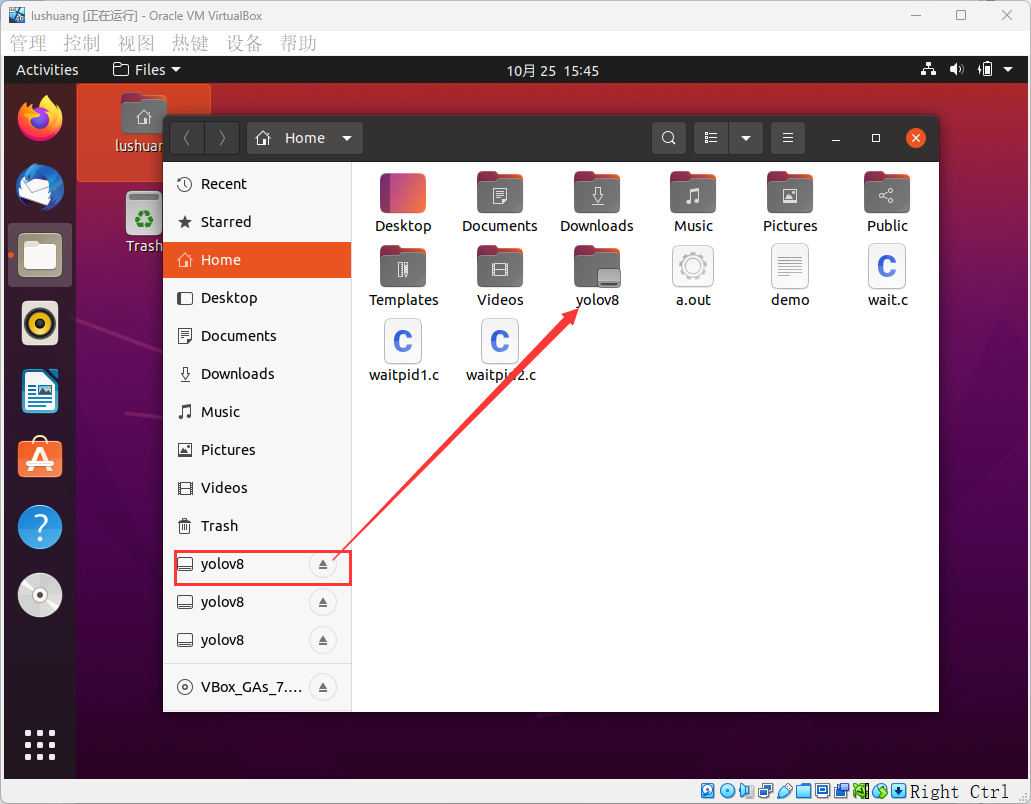The height and width of the screenshot is (804, 1031).
Task: Select Home in the sidebar
Action: [x=257, y=260]
